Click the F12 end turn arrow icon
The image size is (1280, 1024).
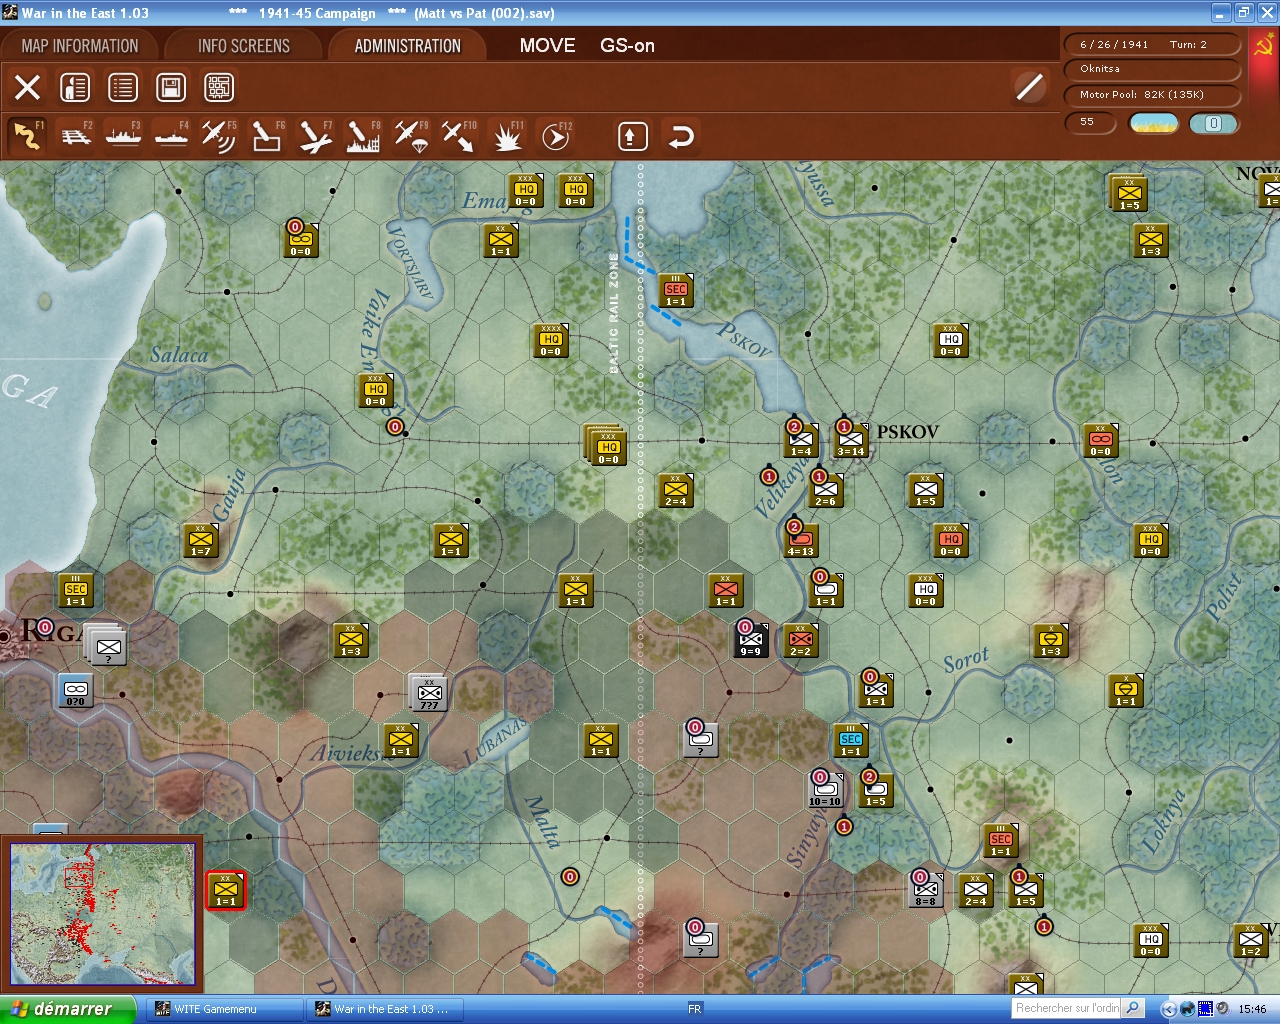tap(555, 136)
